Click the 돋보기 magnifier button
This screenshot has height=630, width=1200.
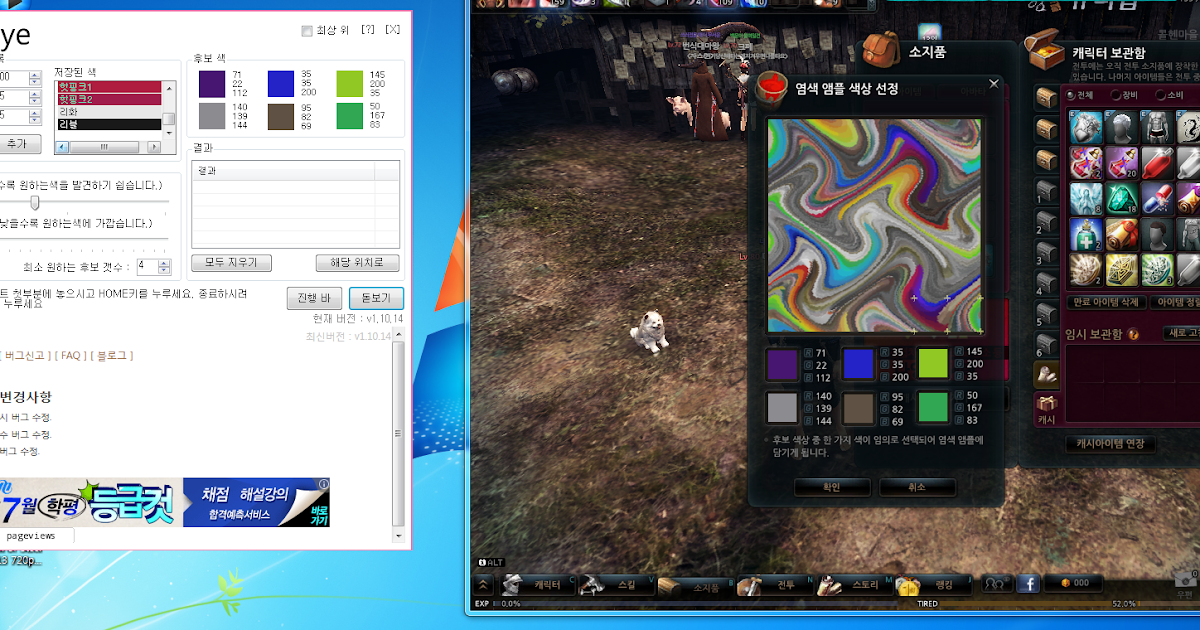coord(376,298)
